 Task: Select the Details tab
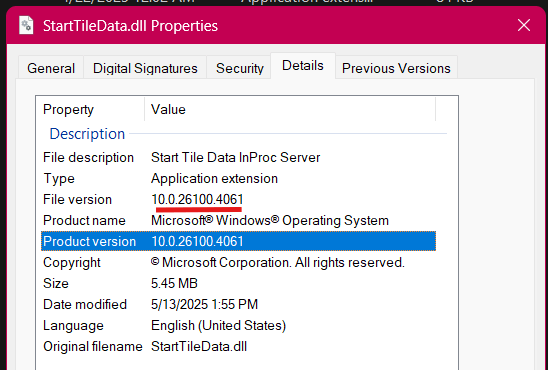tap(303, 66)
